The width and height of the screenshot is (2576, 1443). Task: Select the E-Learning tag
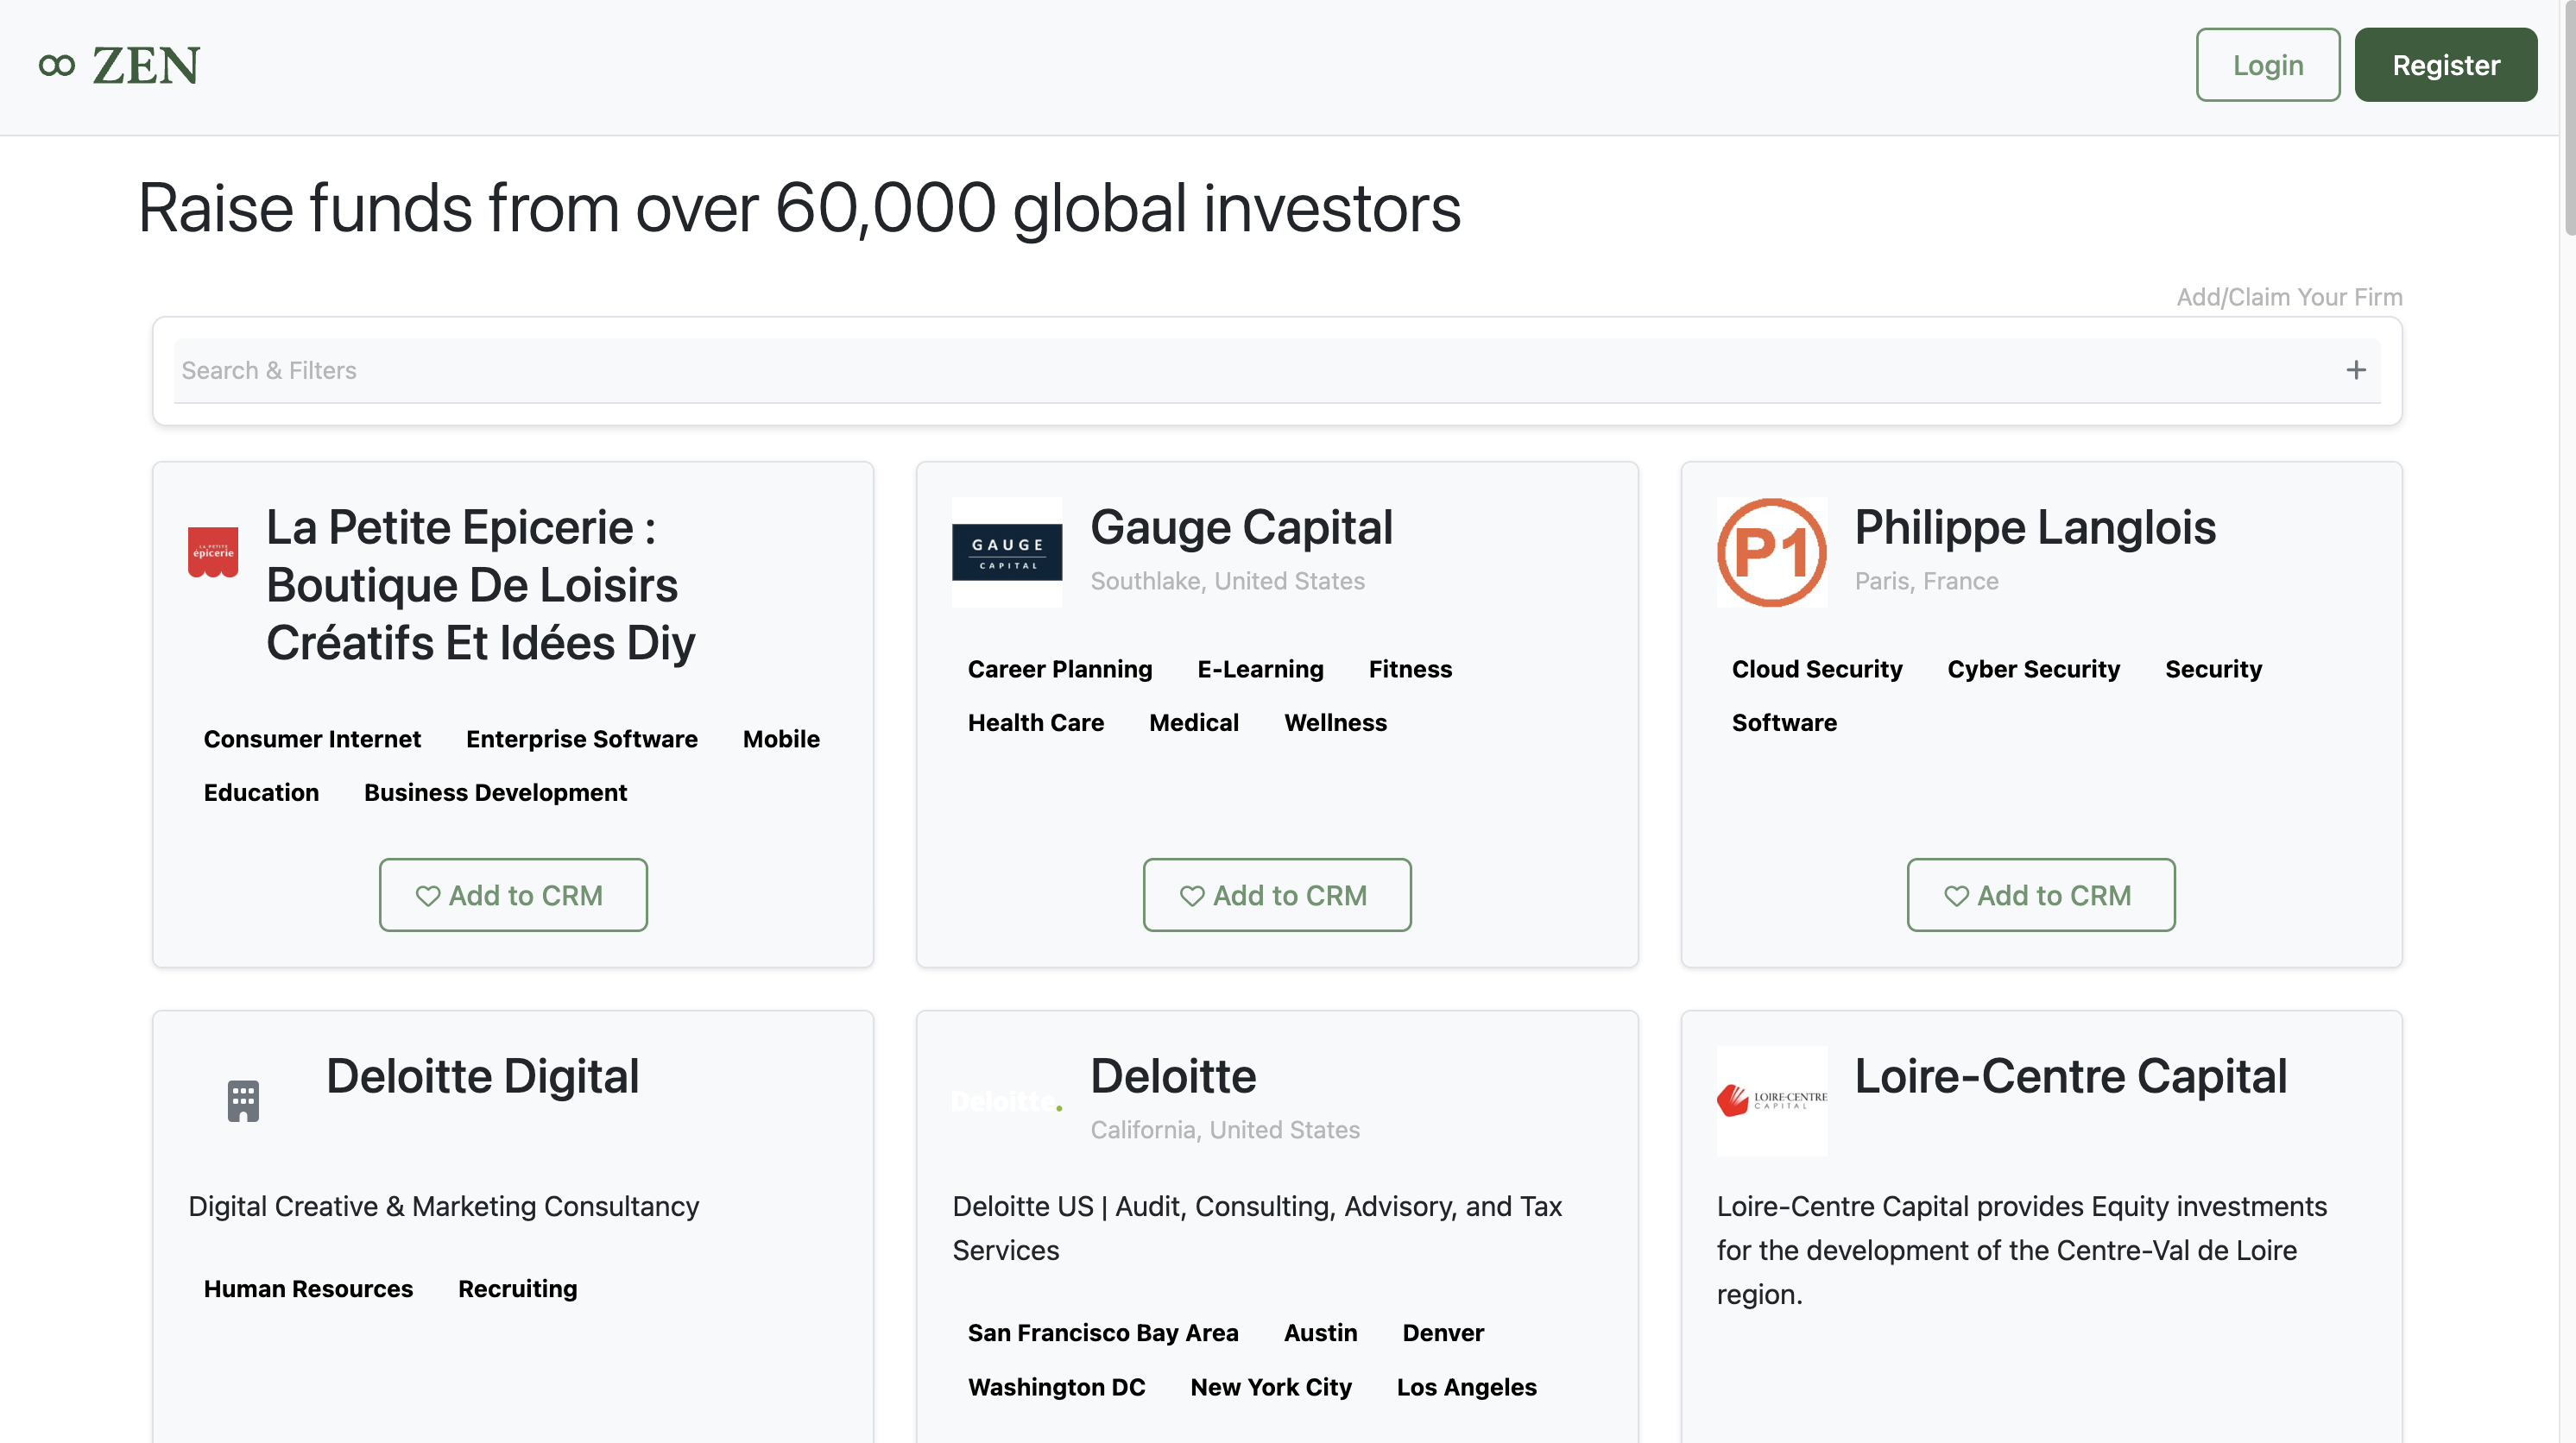tap(1260, 669)
